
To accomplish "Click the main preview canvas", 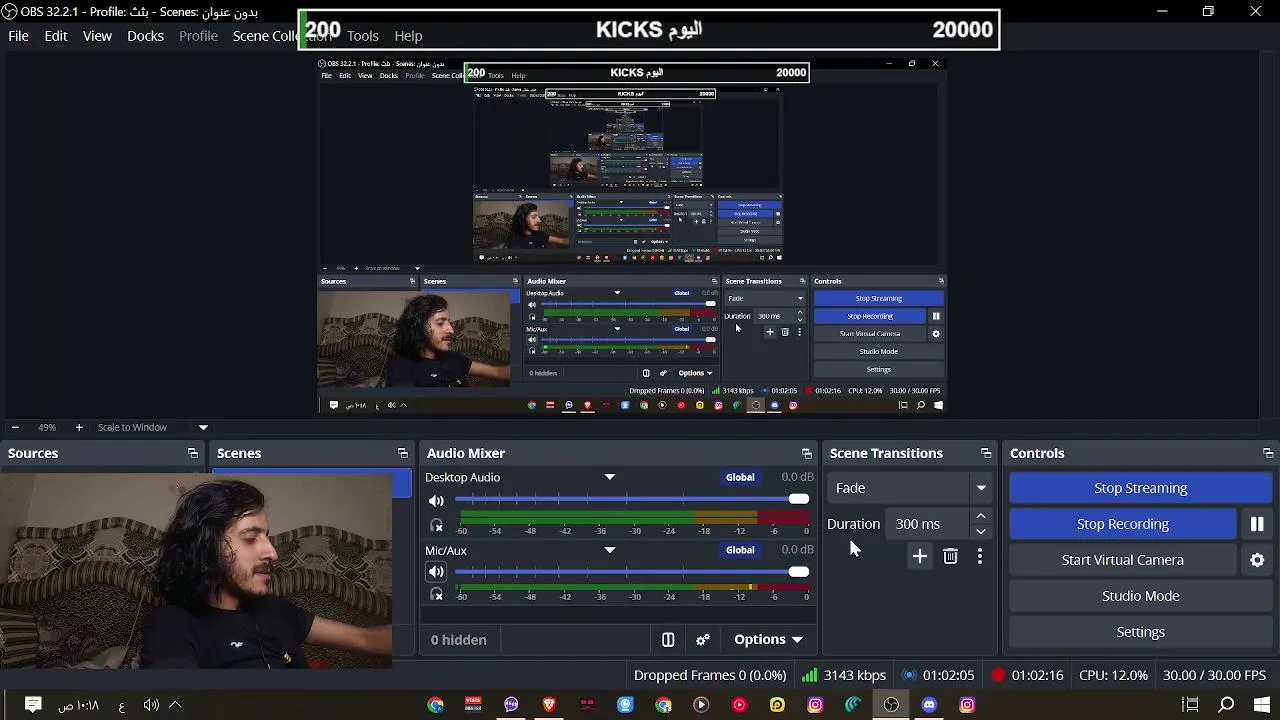I will 632,235.
